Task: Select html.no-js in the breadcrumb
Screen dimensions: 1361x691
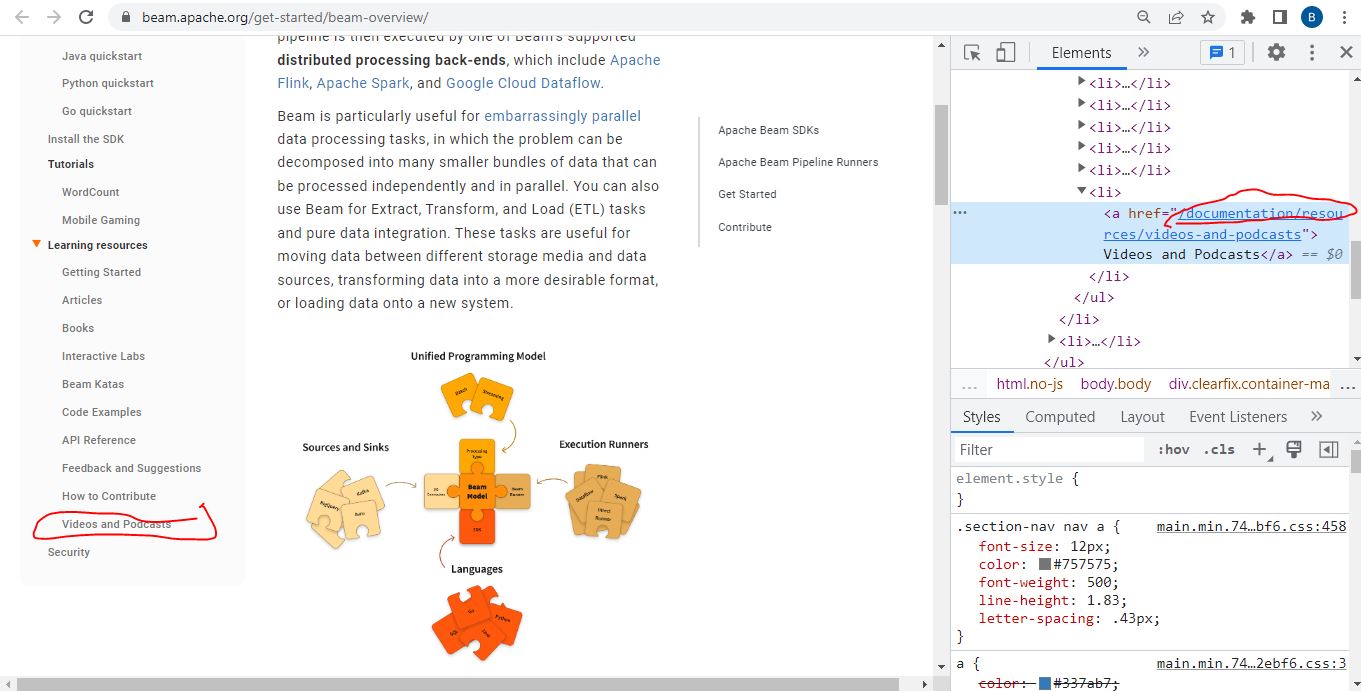Action: pos(1029,384)
